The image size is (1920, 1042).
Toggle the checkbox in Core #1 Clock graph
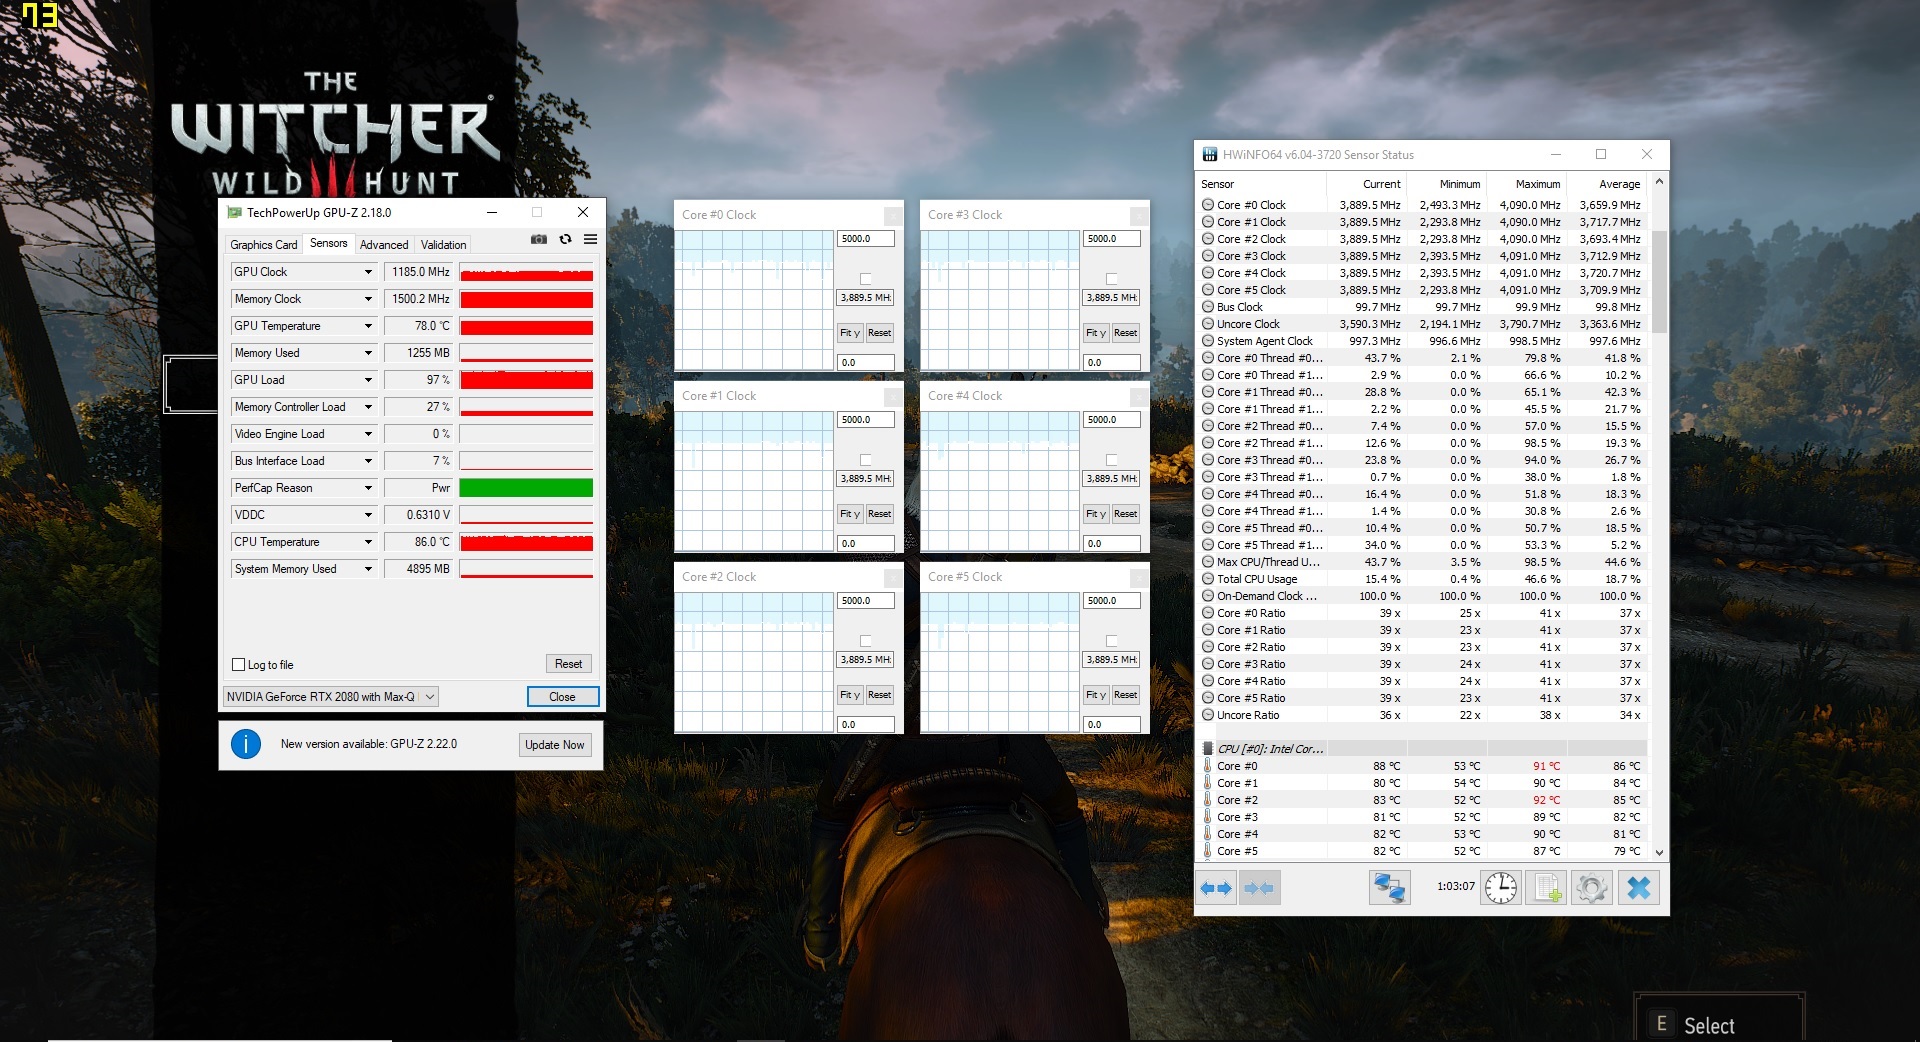pos(866,460)
